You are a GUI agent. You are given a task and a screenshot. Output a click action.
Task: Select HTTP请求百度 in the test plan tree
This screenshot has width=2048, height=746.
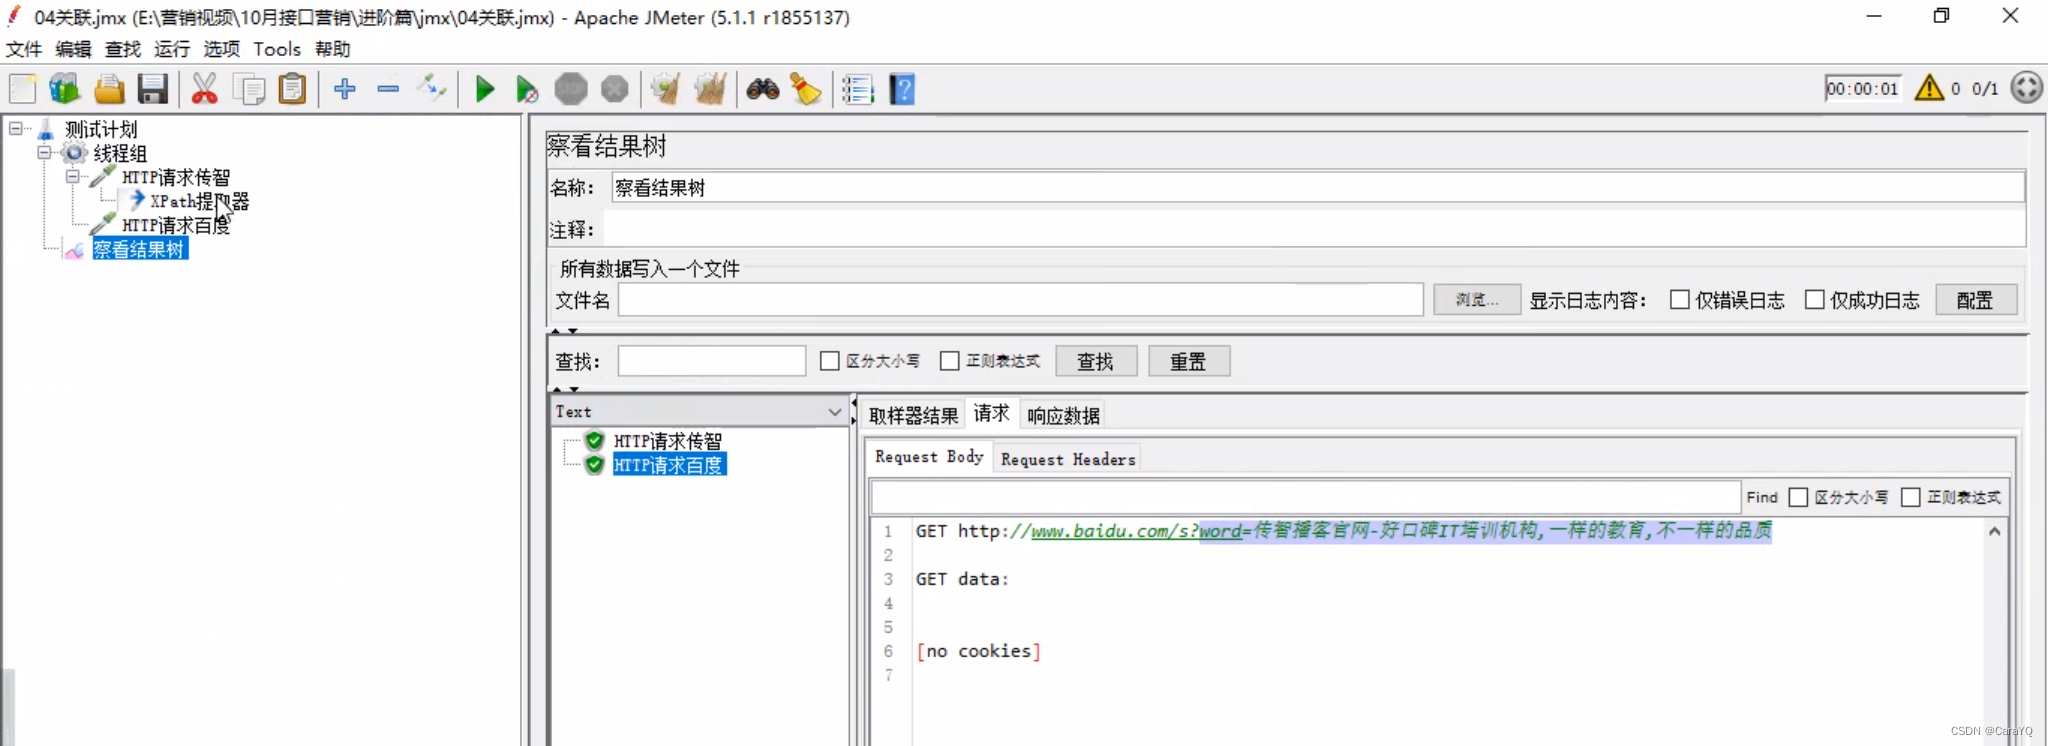(175, 225)
